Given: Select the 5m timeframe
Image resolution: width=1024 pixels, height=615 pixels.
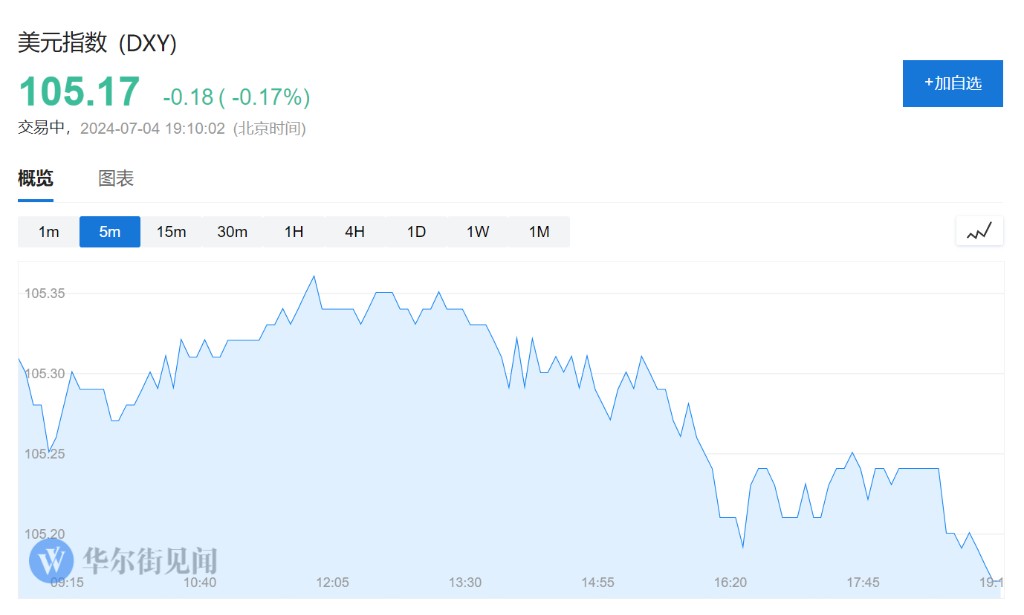Looking at the screenshot, I should click(110, 232).
